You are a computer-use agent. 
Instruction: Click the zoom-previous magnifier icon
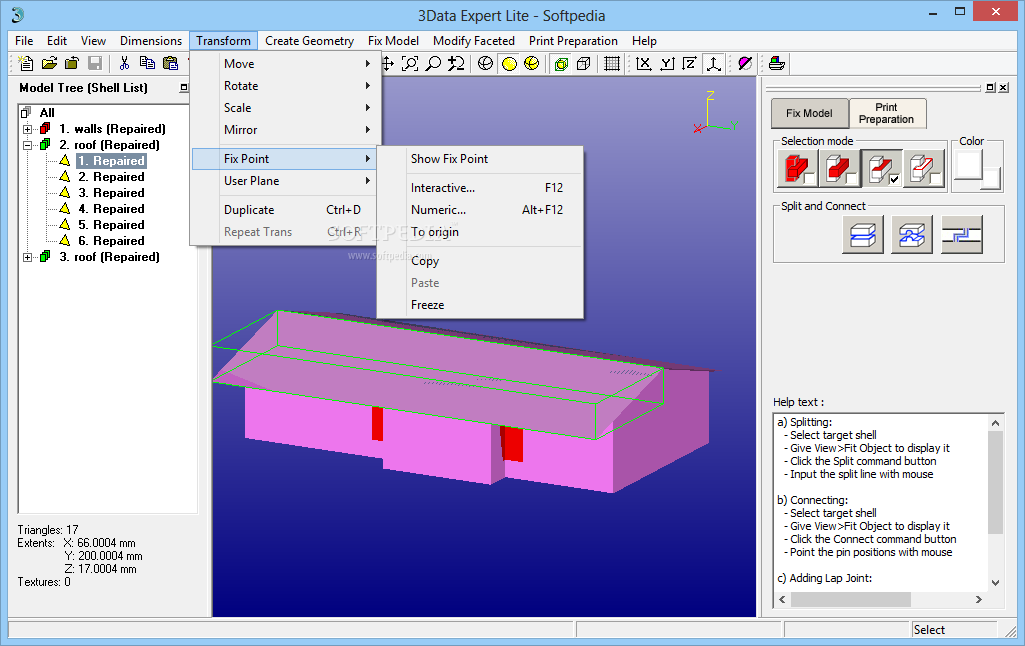tap(456, 63)
